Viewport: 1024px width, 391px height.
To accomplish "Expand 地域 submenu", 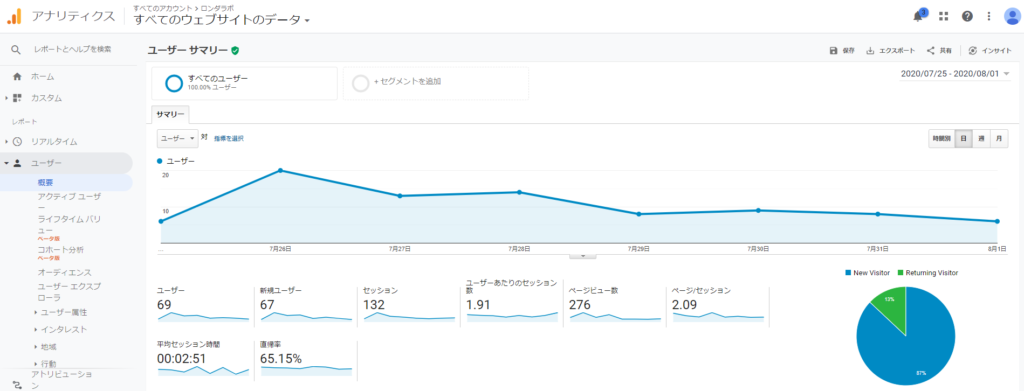I will click(x=45, y=347).
